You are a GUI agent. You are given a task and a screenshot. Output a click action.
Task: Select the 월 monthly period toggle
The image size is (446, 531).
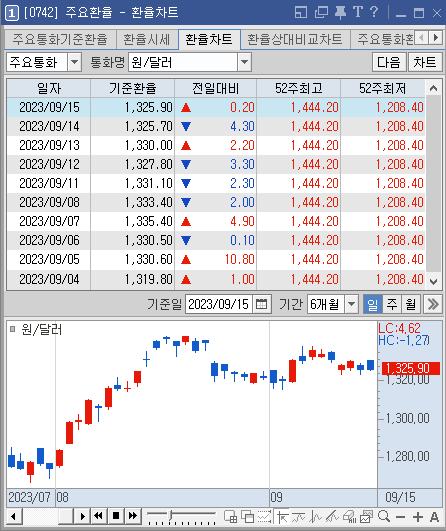(x=411, y=304)
